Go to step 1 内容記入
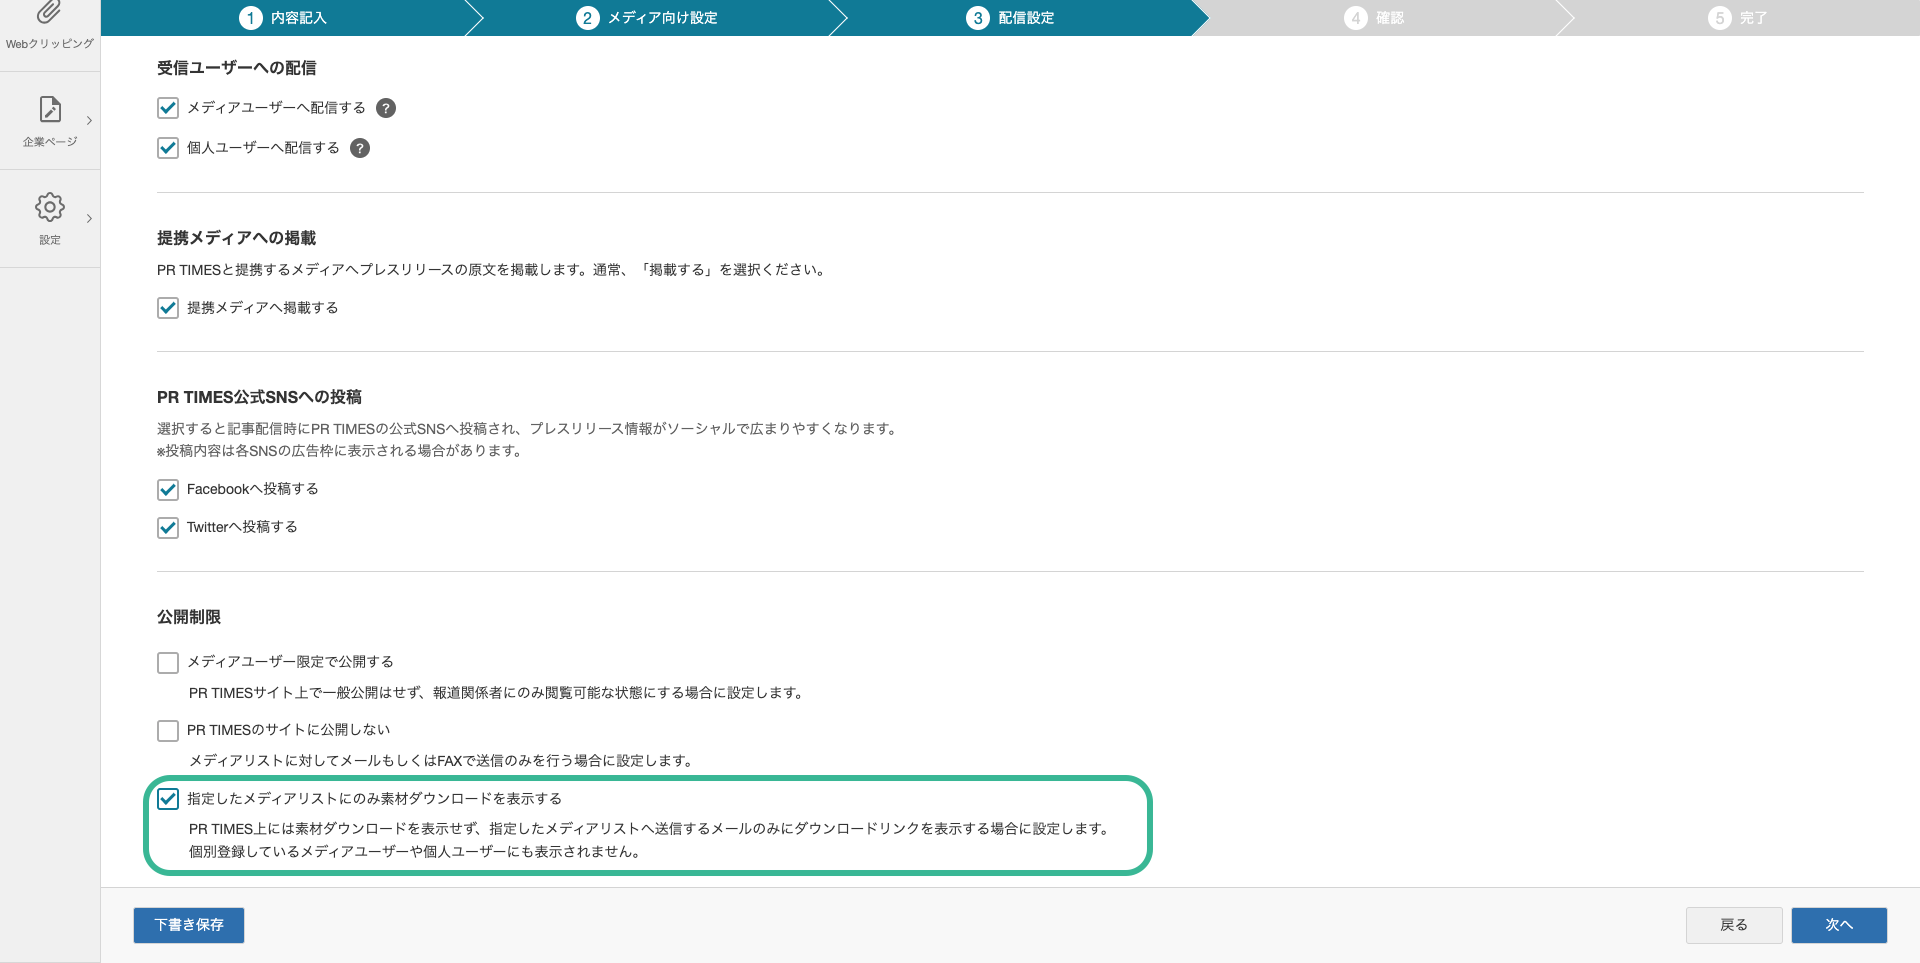 283,18
